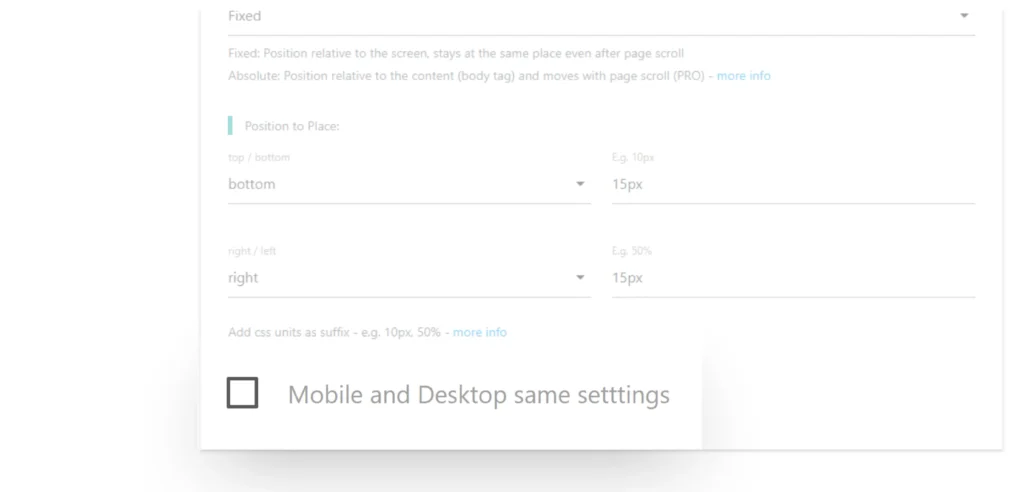This screenshot has width=1024, height=492.
Task: Enable the Mobile and Desktop same settings checkbox
Action: coord(243,393)
